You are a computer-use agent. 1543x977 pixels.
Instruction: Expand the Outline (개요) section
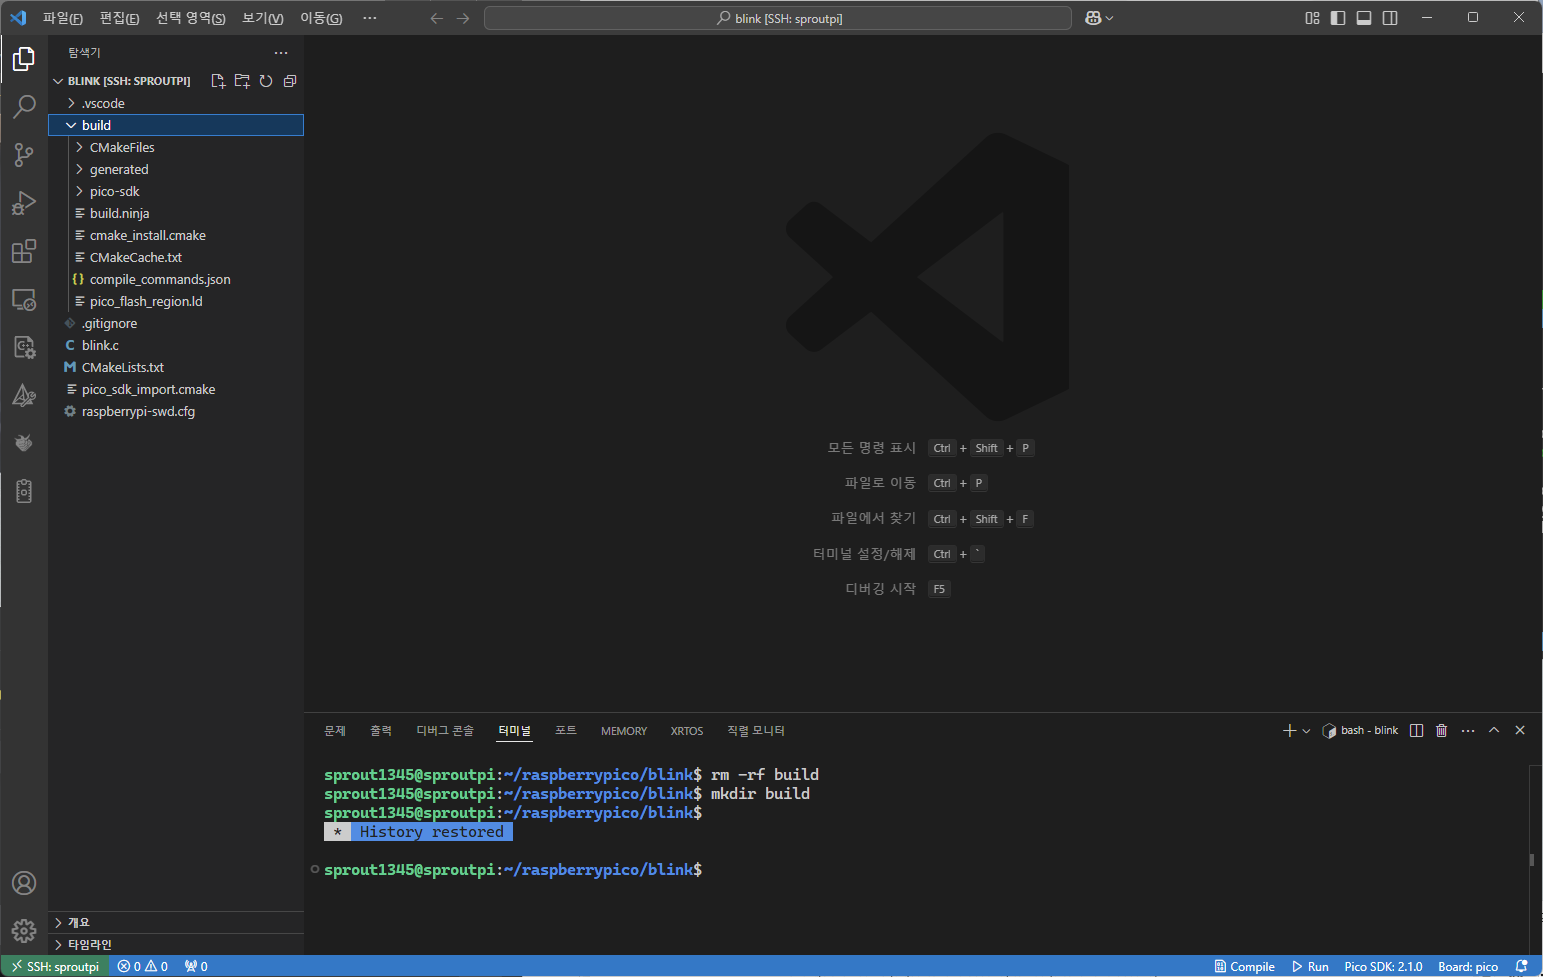pos(176,922)
